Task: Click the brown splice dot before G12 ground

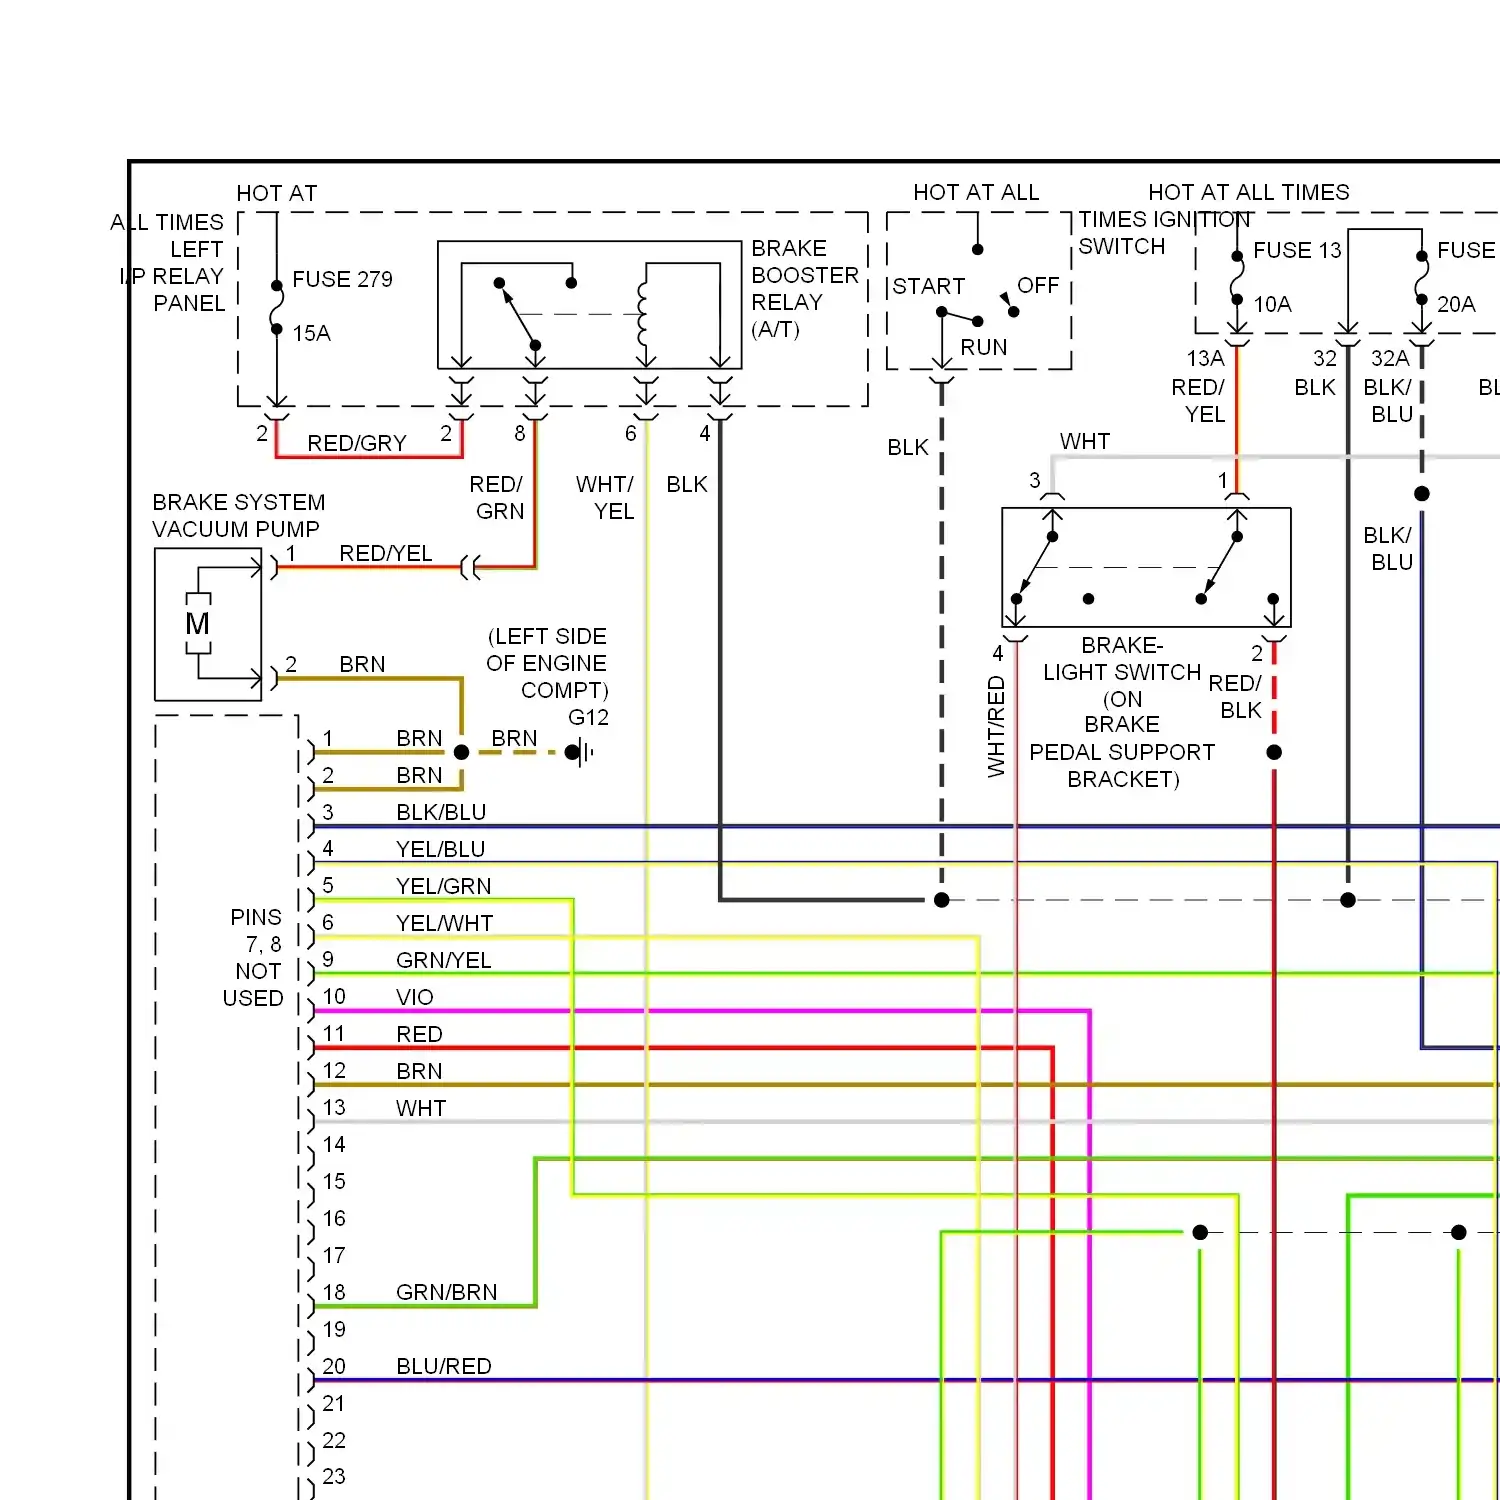Action: click(462, 752)
